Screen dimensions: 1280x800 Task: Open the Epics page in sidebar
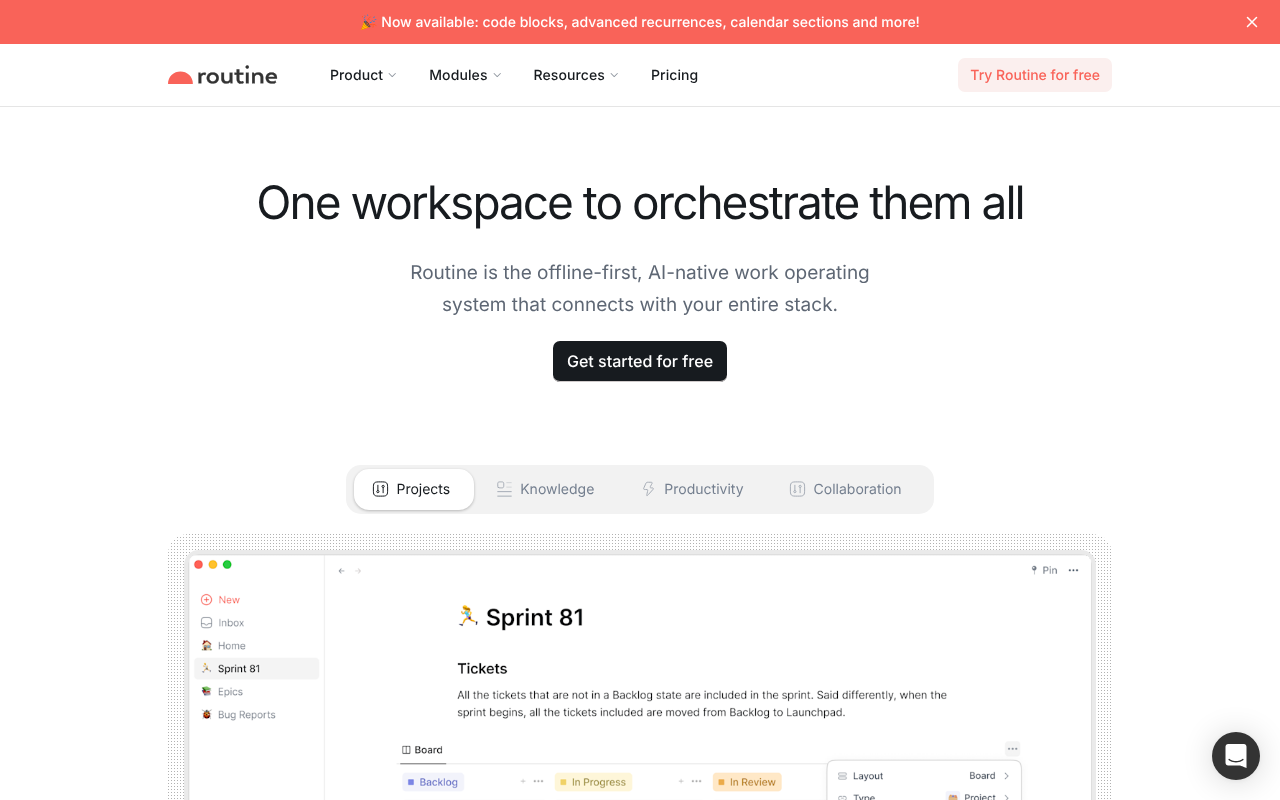[x=228, y=691]
